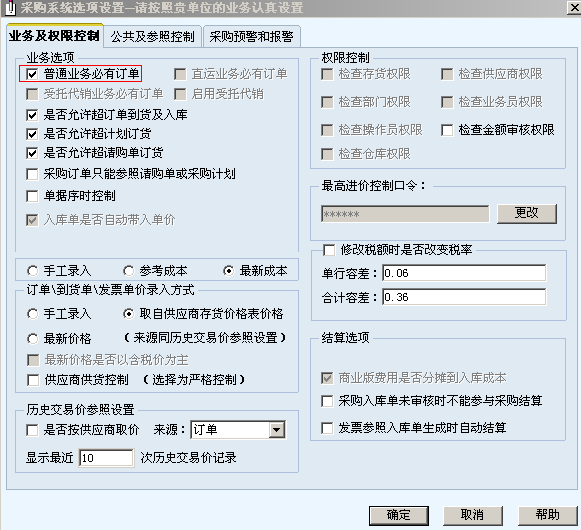Click the 权限控制 group label
The width and height of the screenshot is (581, 530).
(345, 57)
